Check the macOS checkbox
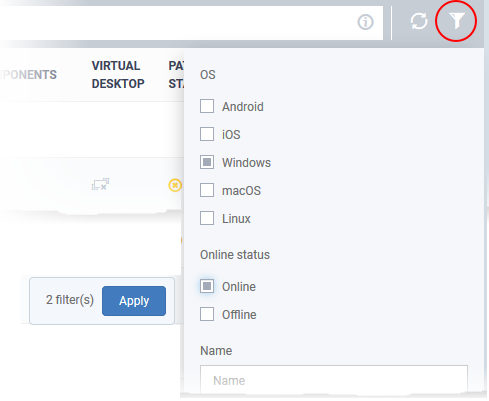 tap(207, 190)
